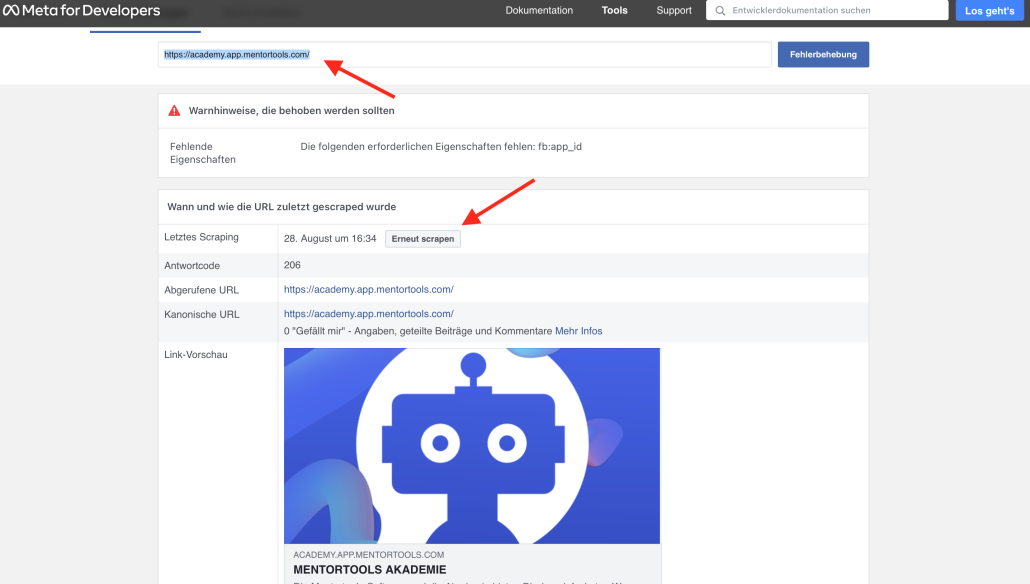The image size is (1030, 584).
Task: Click the Antwortcode value 206
Action: [x=292, y=265]
